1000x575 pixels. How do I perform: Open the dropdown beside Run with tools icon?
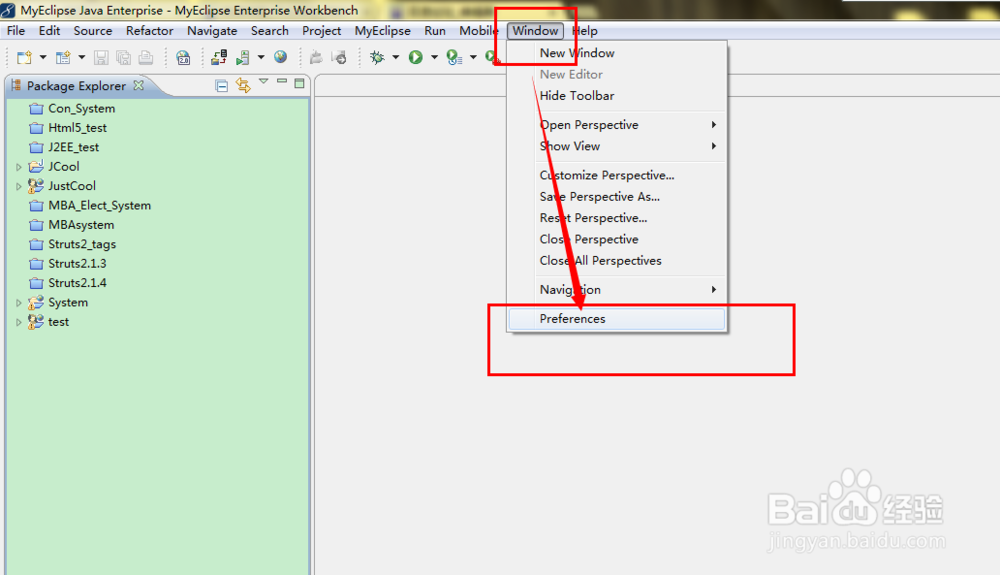[473, 57]
